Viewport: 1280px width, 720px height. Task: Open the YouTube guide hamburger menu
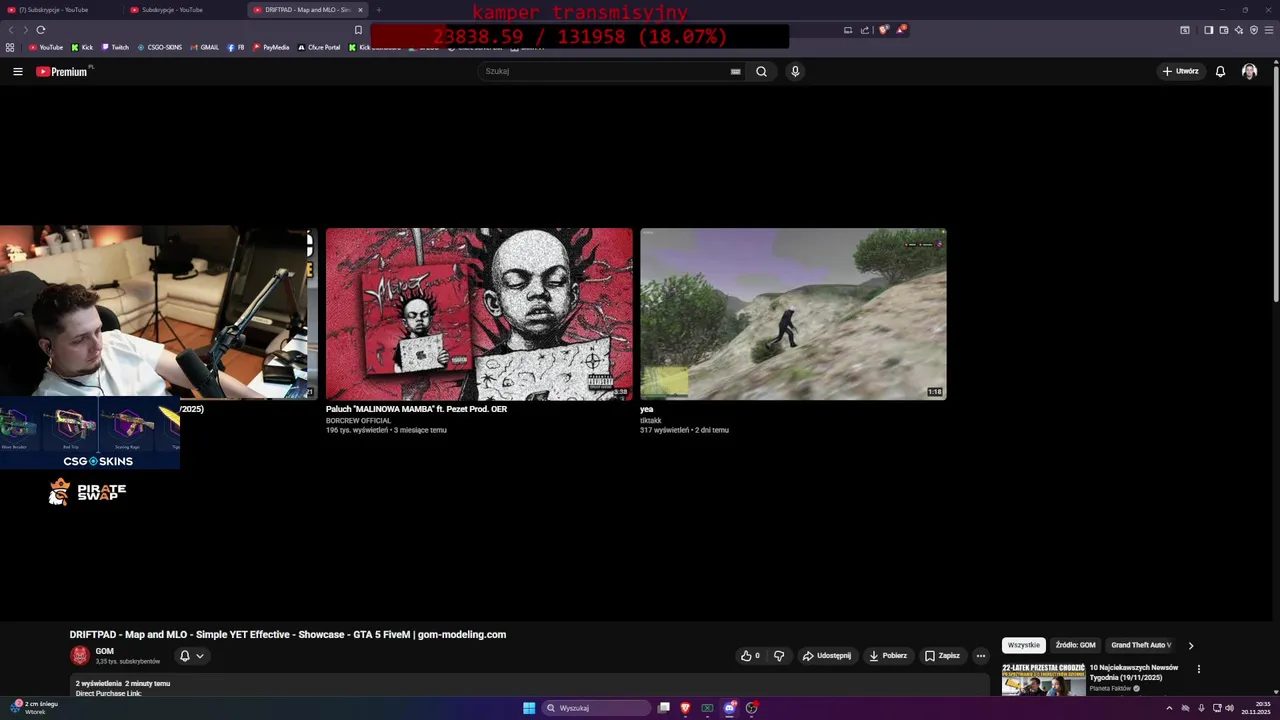(x=17, y=71)
